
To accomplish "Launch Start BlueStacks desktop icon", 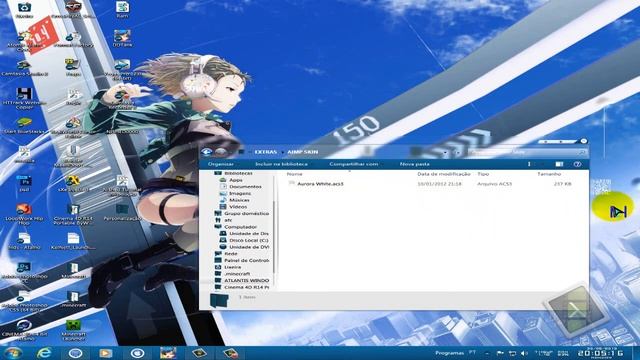I will point(24,126).
